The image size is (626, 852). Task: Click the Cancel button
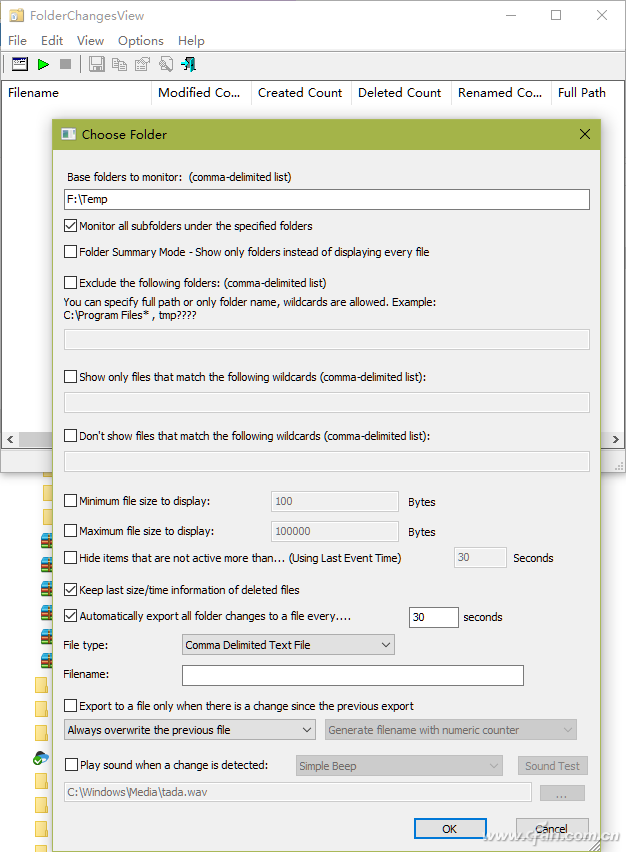[x=552, y=829]
